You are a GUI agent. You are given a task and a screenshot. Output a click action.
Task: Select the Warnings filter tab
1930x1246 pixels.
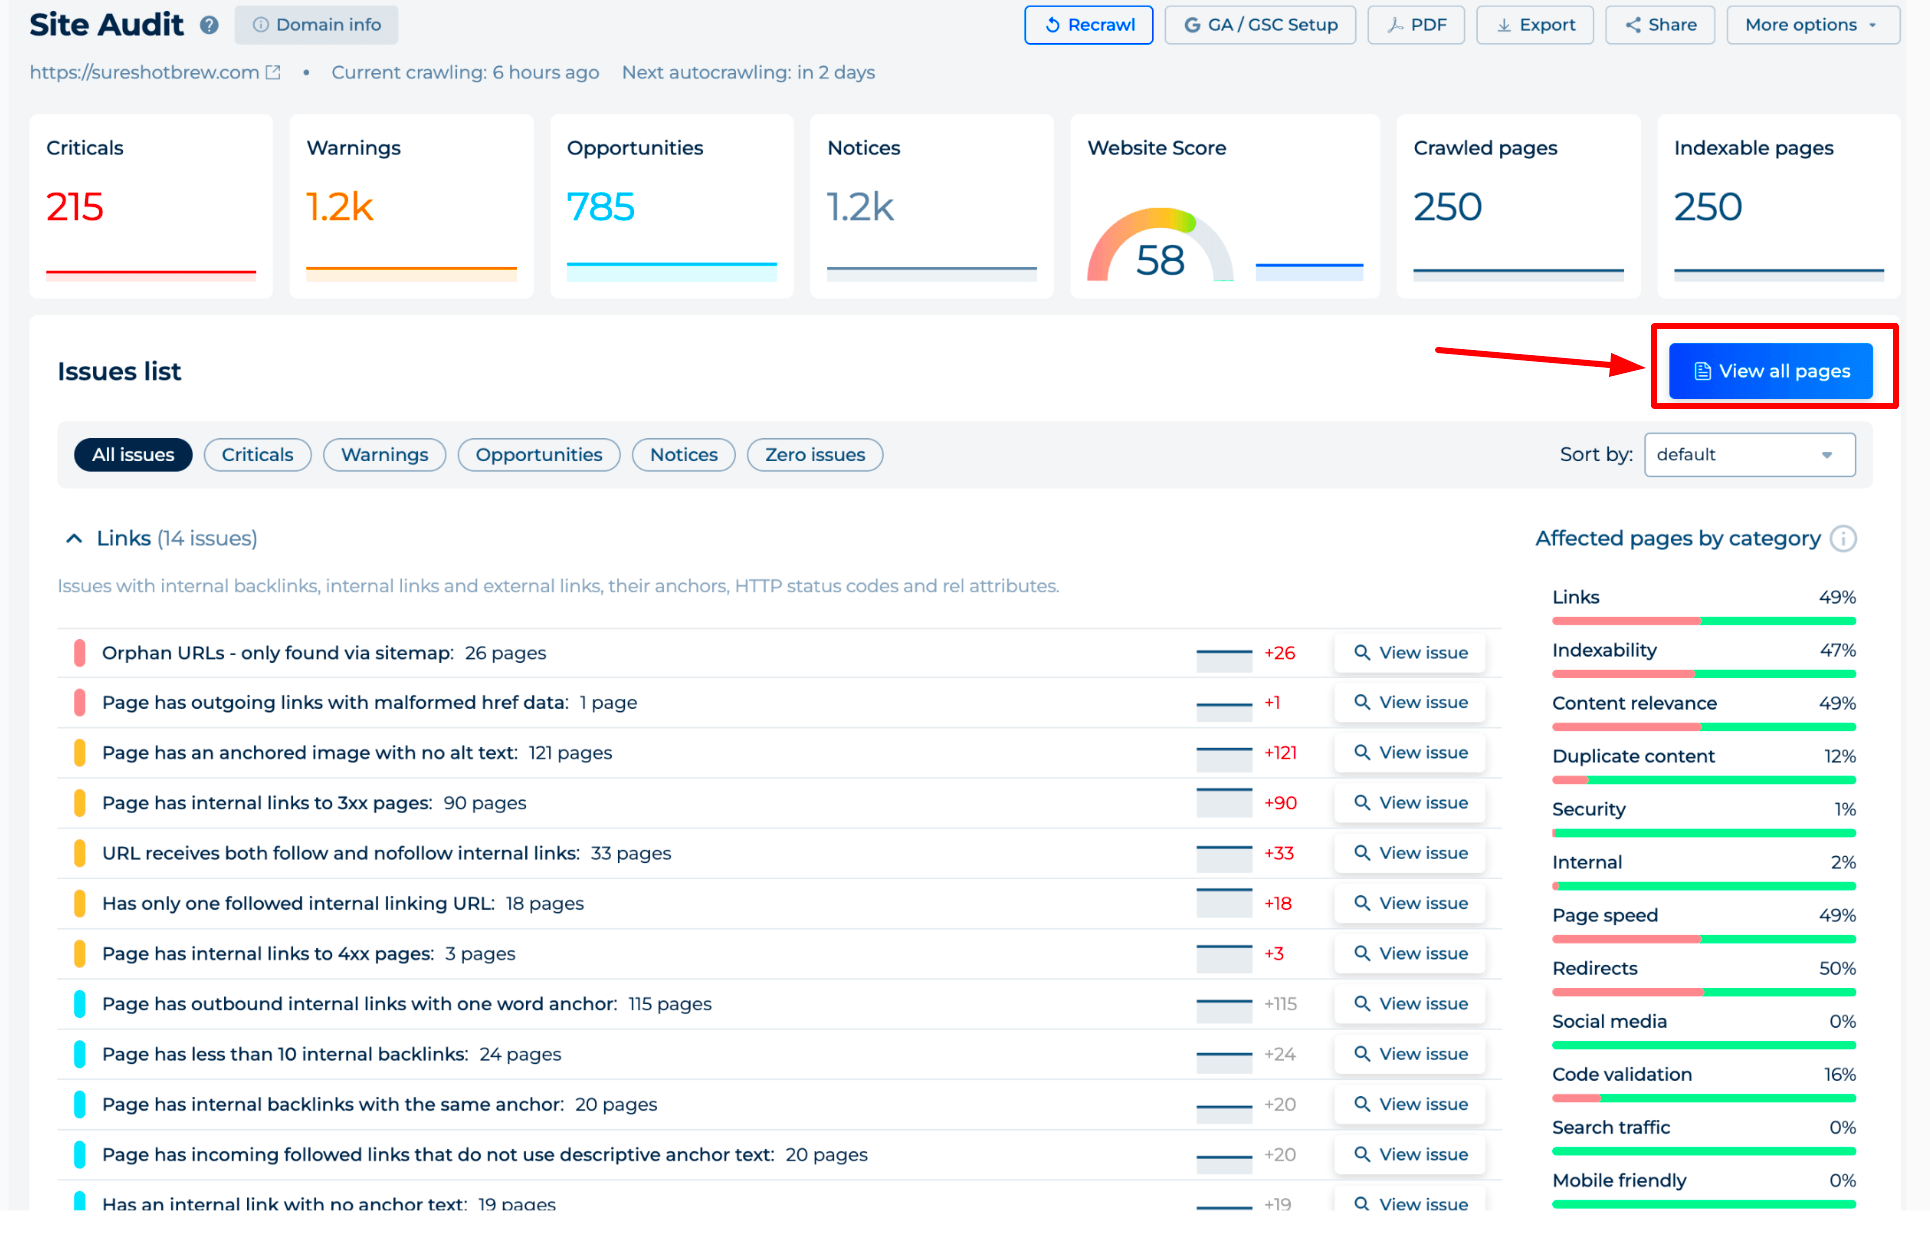coord(383,453)
